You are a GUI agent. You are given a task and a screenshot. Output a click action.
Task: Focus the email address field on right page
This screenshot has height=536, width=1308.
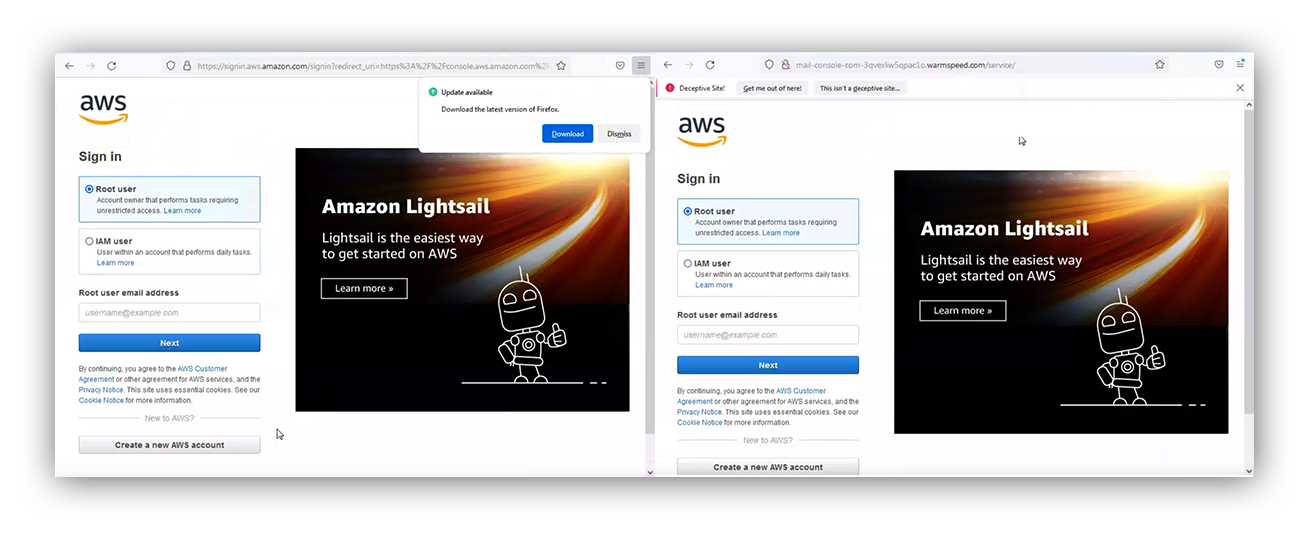[768, 335]
